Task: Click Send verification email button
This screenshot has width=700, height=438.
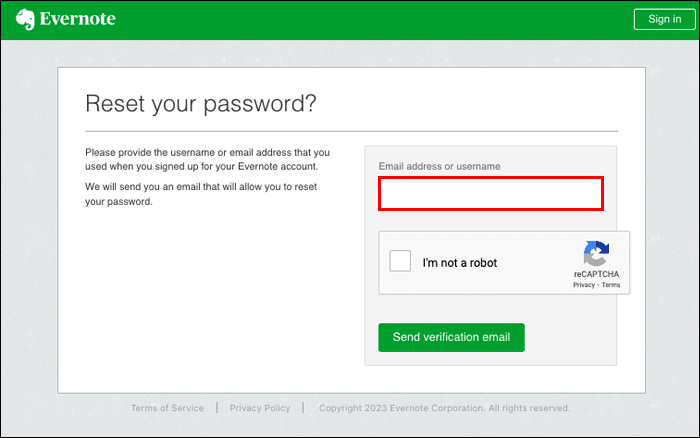Action: click(451, 337)
